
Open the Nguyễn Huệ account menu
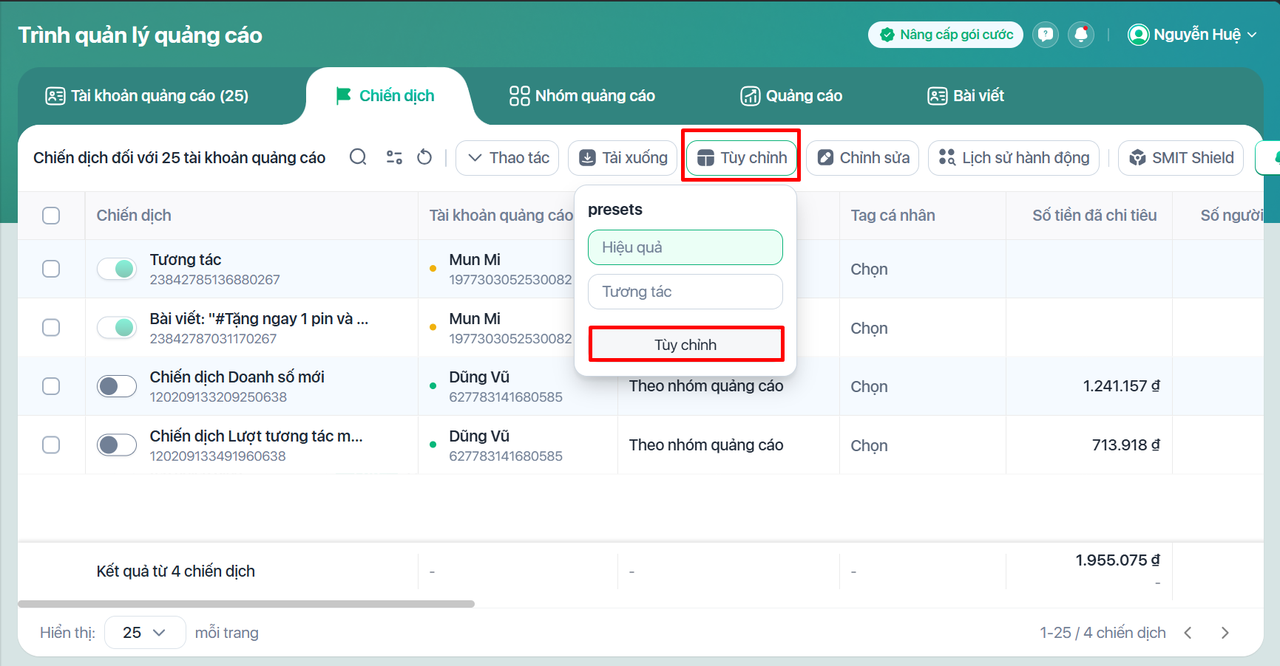point(1192,35)
